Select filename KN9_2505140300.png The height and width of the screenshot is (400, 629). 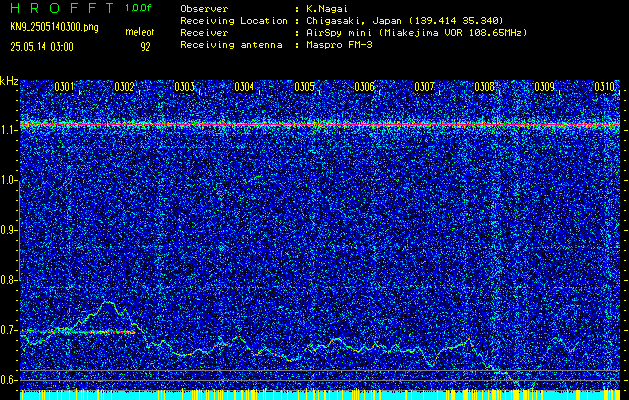[x=54, y=27]
